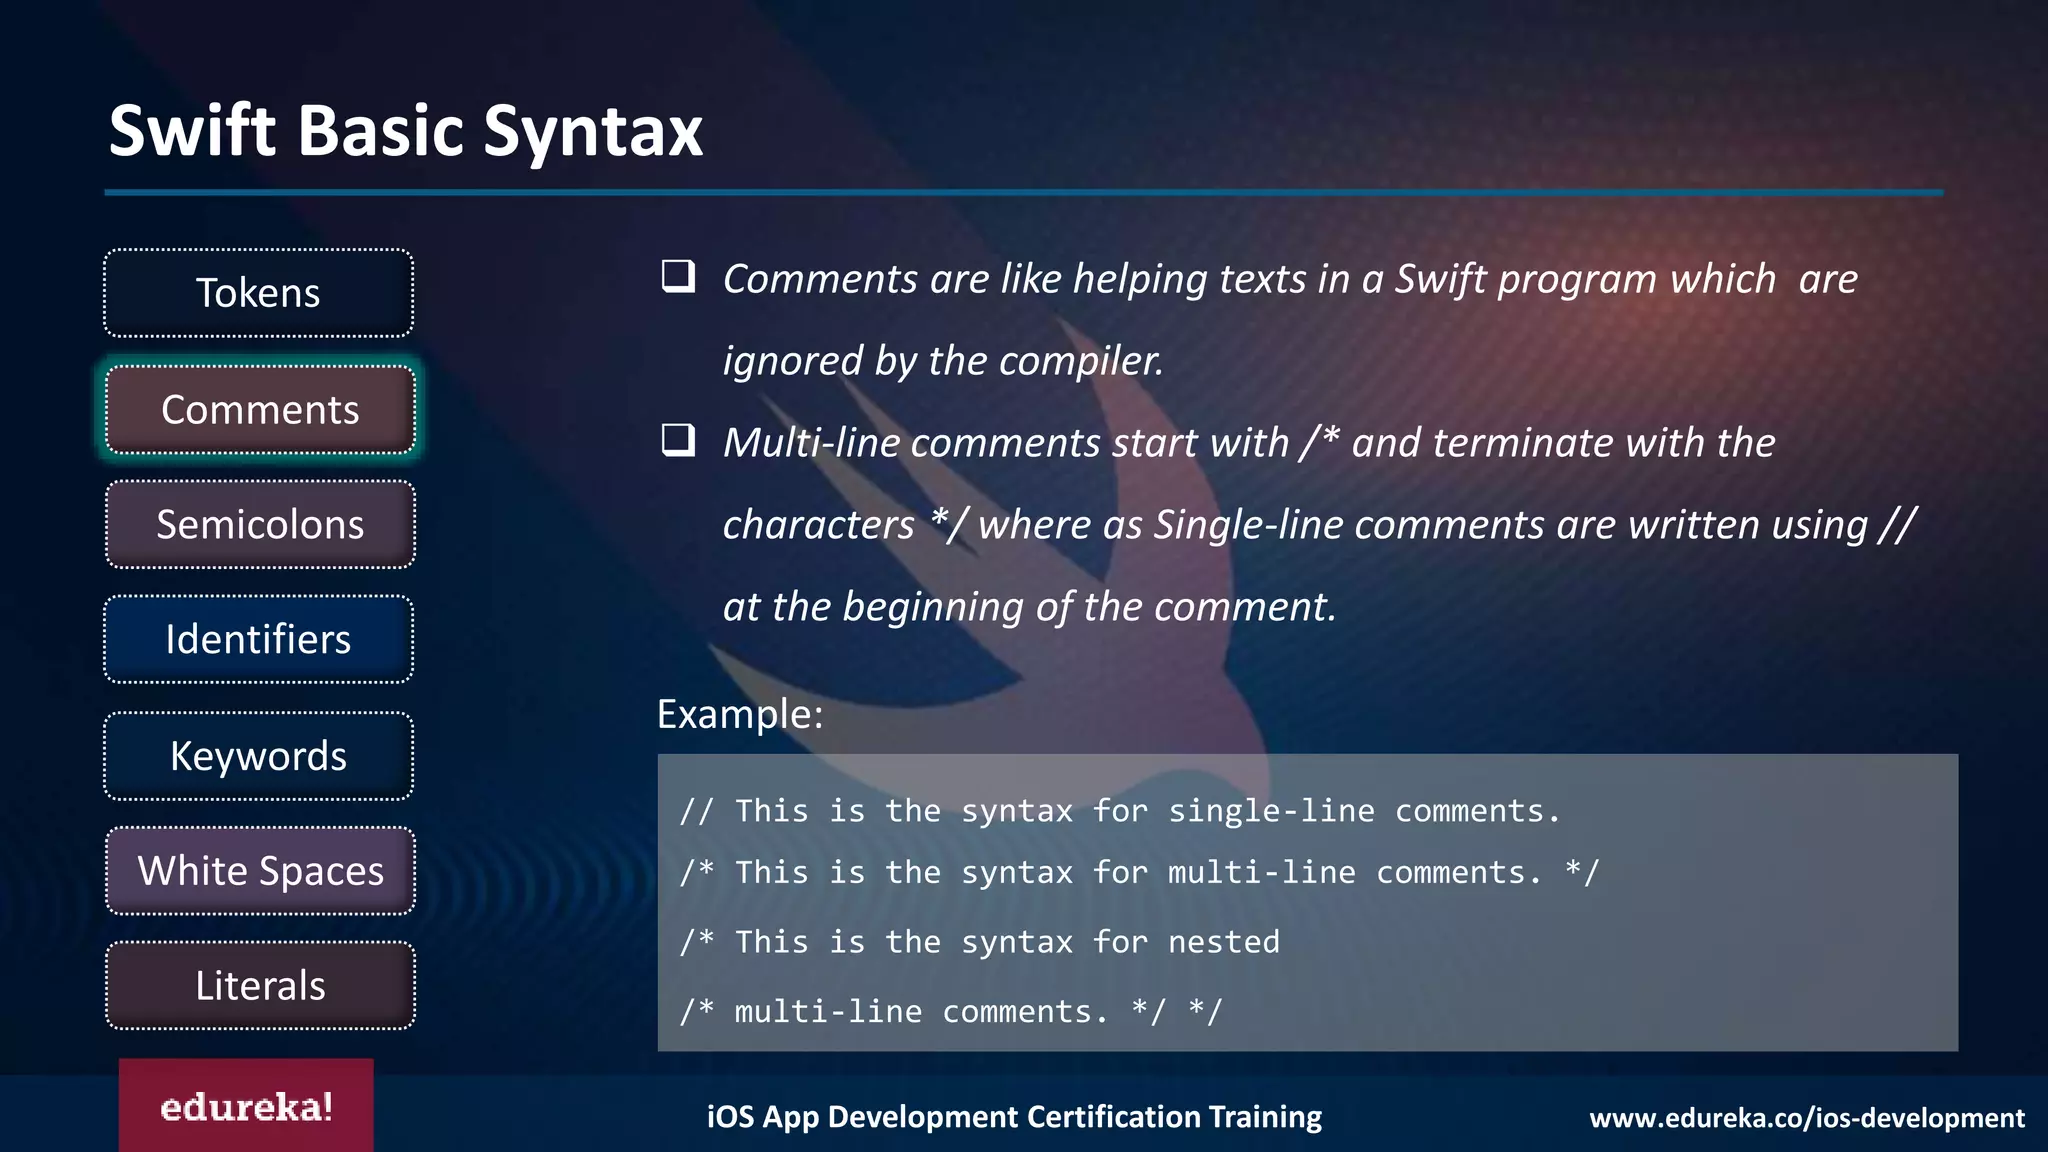Select the '/* multi-line comments. */ */' code line
The image size is (2048, 1152).
[951, 1011]
